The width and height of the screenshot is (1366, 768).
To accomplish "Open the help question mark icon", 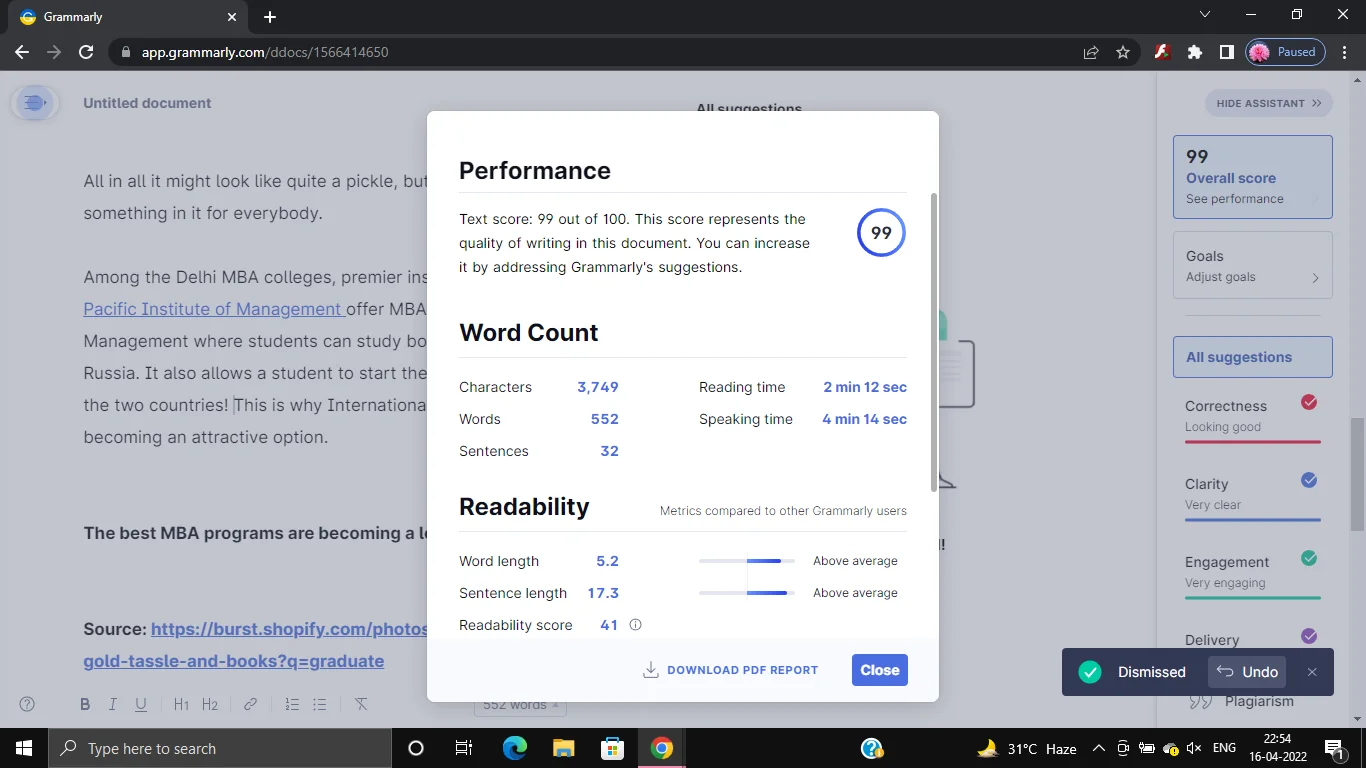I will tap(27, 705).
